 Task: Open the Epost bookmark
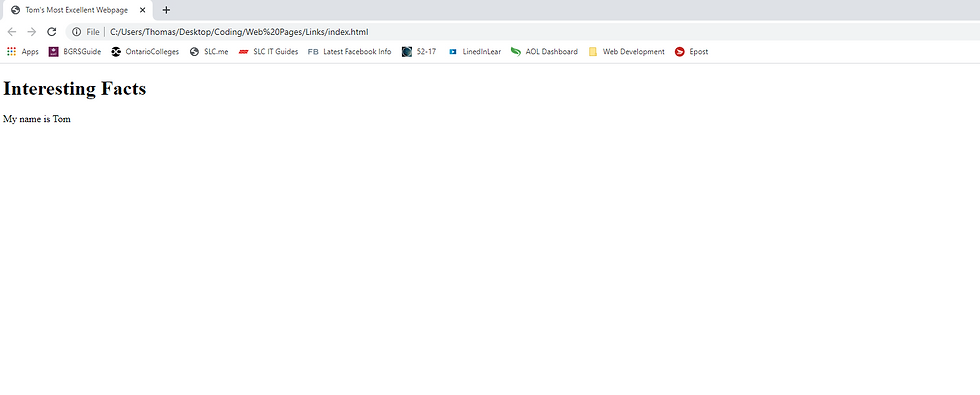pyautogui.click(x=691, y=52)
